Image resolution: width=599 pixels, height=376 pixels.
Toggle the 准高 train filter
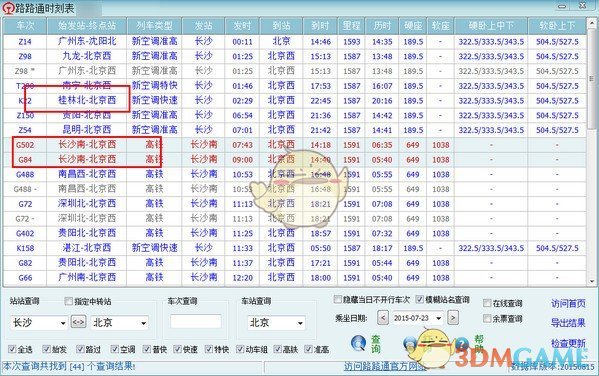pyautogui.click(x=308, y=349)
